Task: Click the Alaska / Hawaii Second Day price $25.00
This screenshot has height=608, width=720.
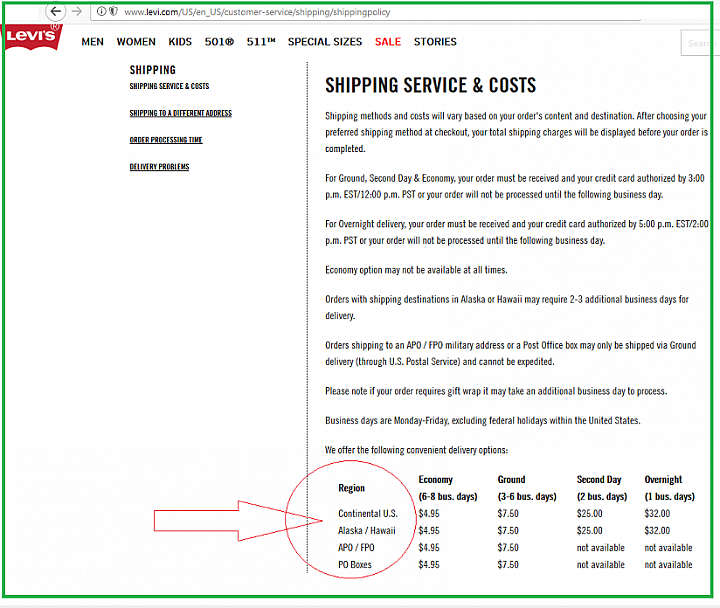Action: (590, 531)
